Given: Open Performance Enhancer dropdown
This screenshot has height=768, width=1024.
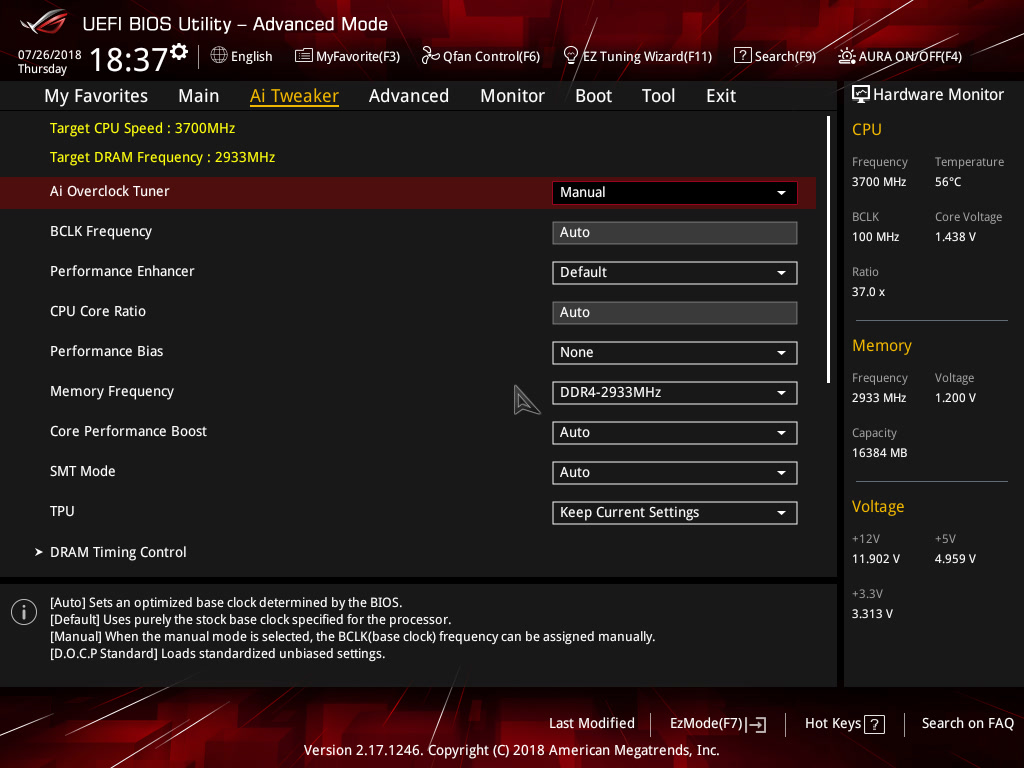Looking at the screenshot, I should pyautogui.click(x=675, y=272).
